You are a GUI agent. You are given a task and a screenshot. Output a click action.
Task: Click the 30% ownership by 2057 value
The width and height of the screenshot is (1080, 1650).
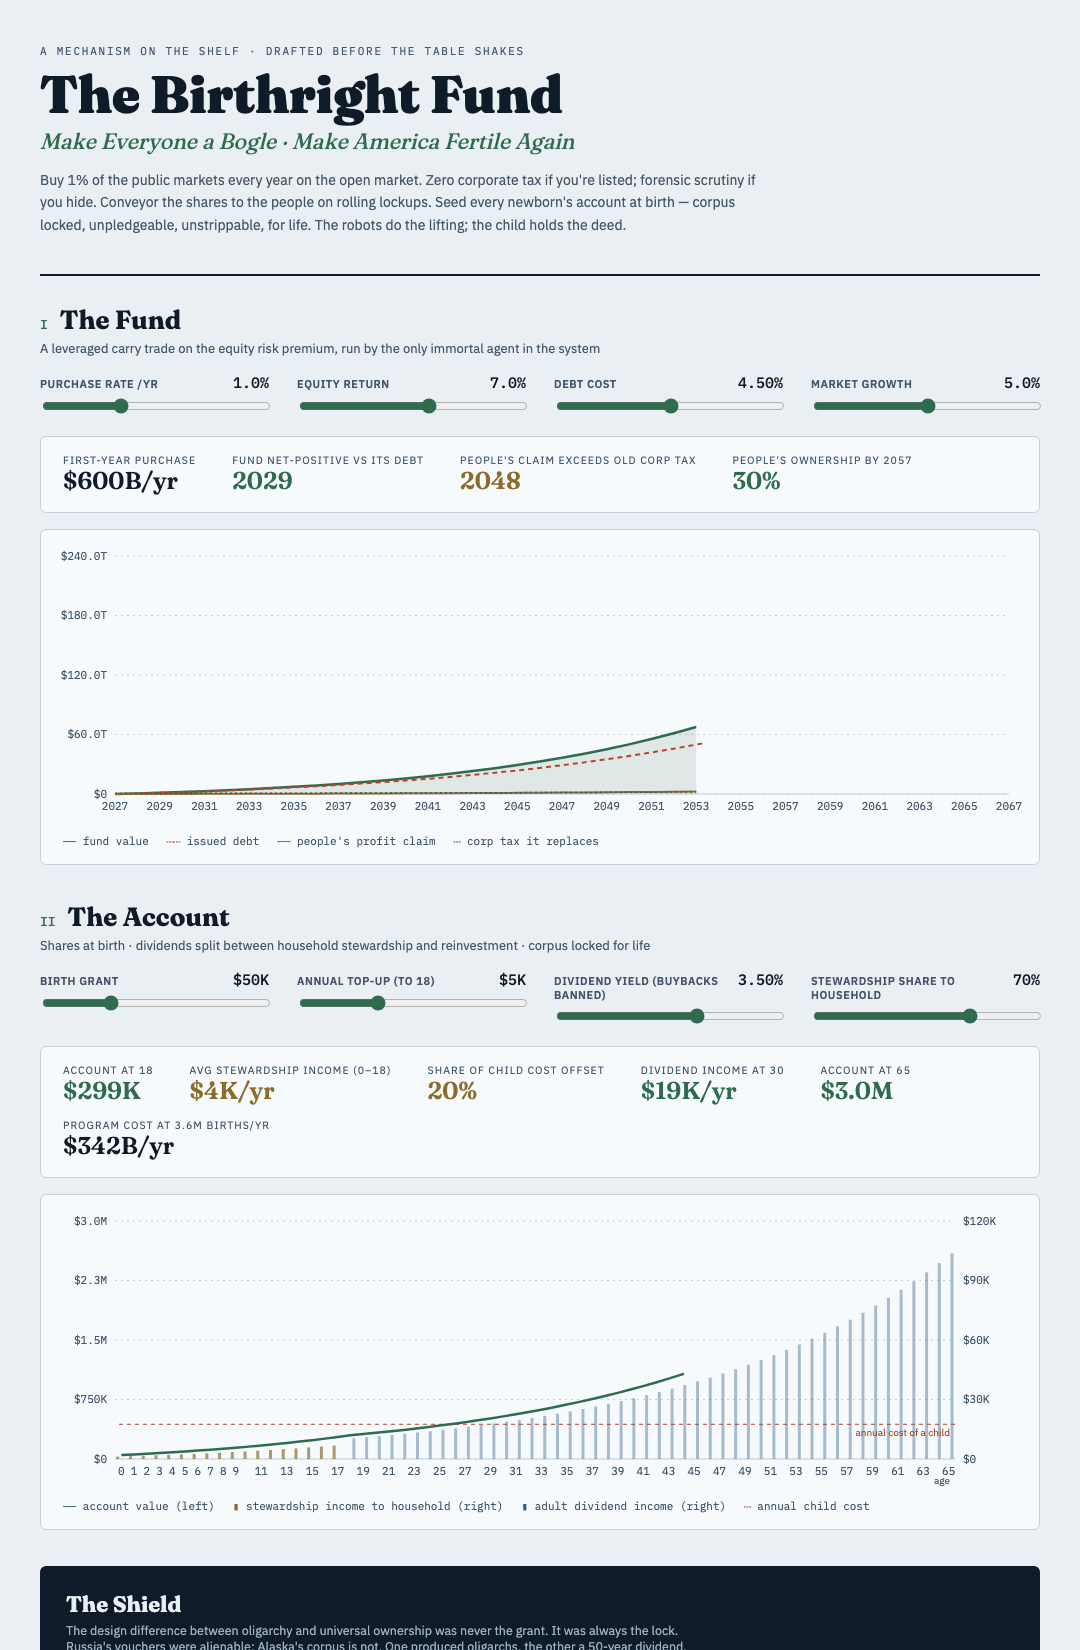click(756, 481)
